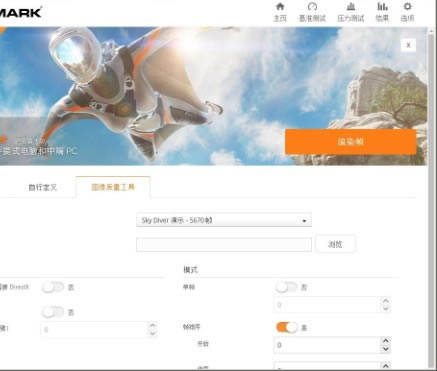The height and width of the screenshot is (371, 437).
Task: Increase the single frame number stepper
Action: pyautogui.click(x=386, y=301)
